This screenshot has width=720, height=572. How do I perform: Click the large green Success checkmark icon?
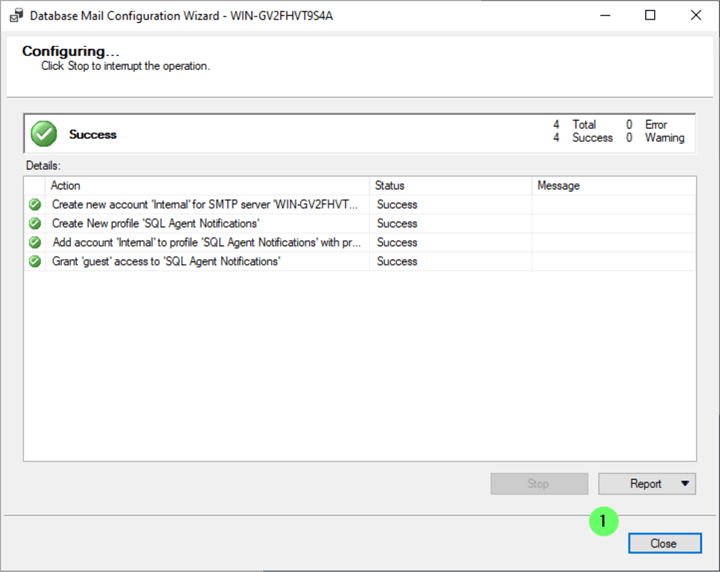pos(44,134)
